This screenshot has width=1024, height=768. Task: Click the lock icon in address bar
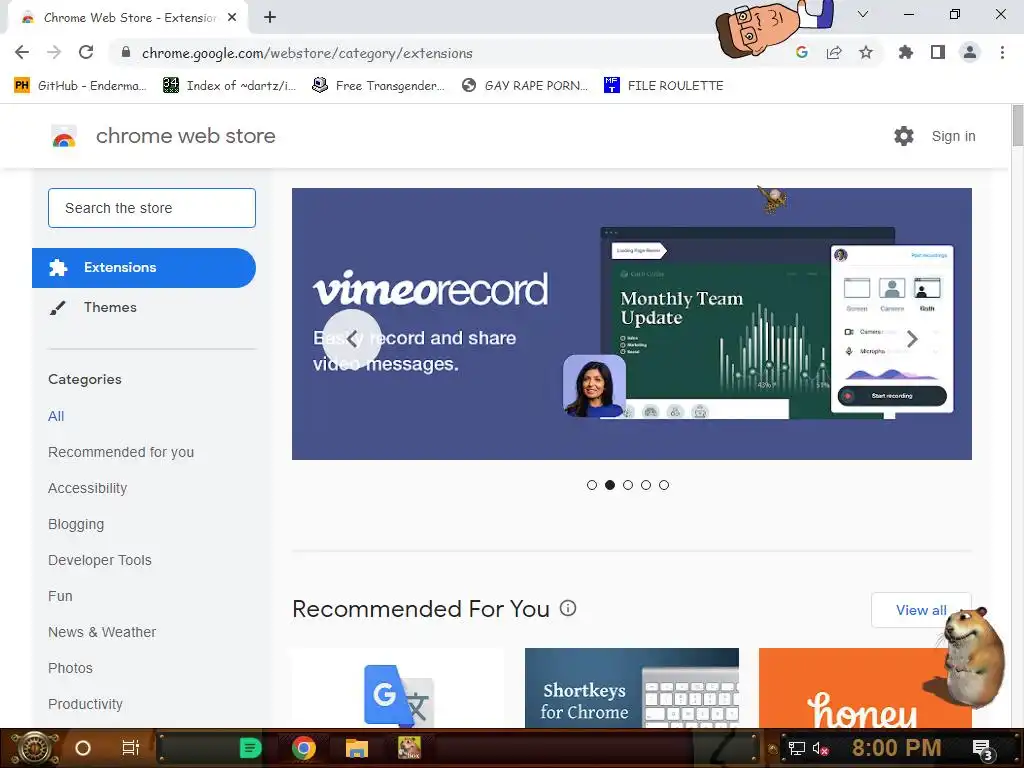tap(126, 52)
